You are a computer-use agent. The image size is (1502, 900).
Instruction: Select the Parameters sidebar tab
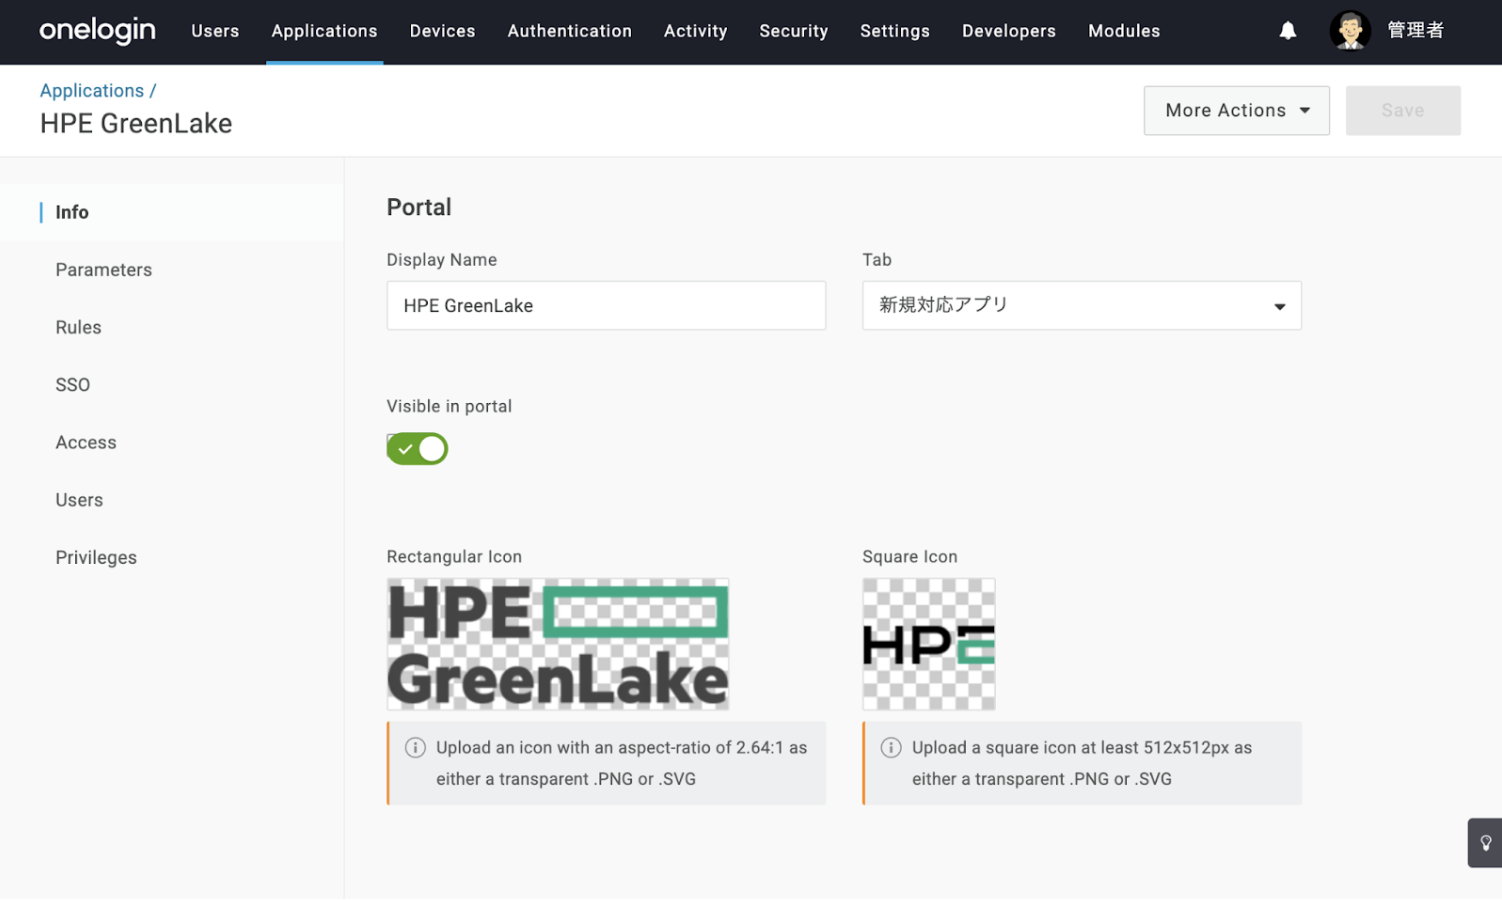pyautogui.click(x=104, y=270)
